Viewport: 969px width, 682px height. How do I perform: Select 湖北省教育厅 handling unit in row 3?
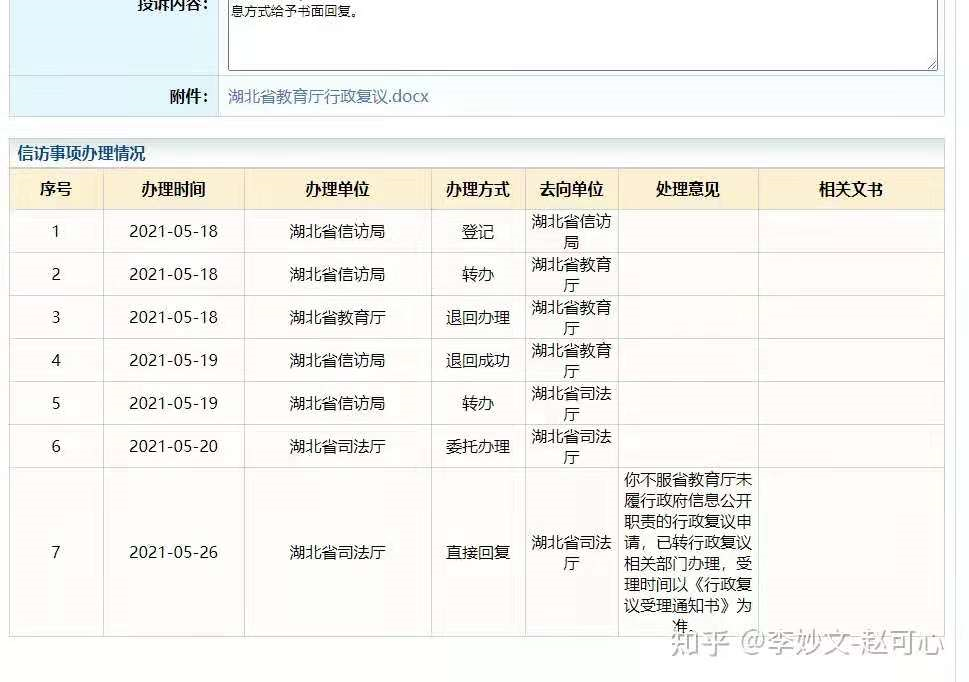tap(337, 318)
